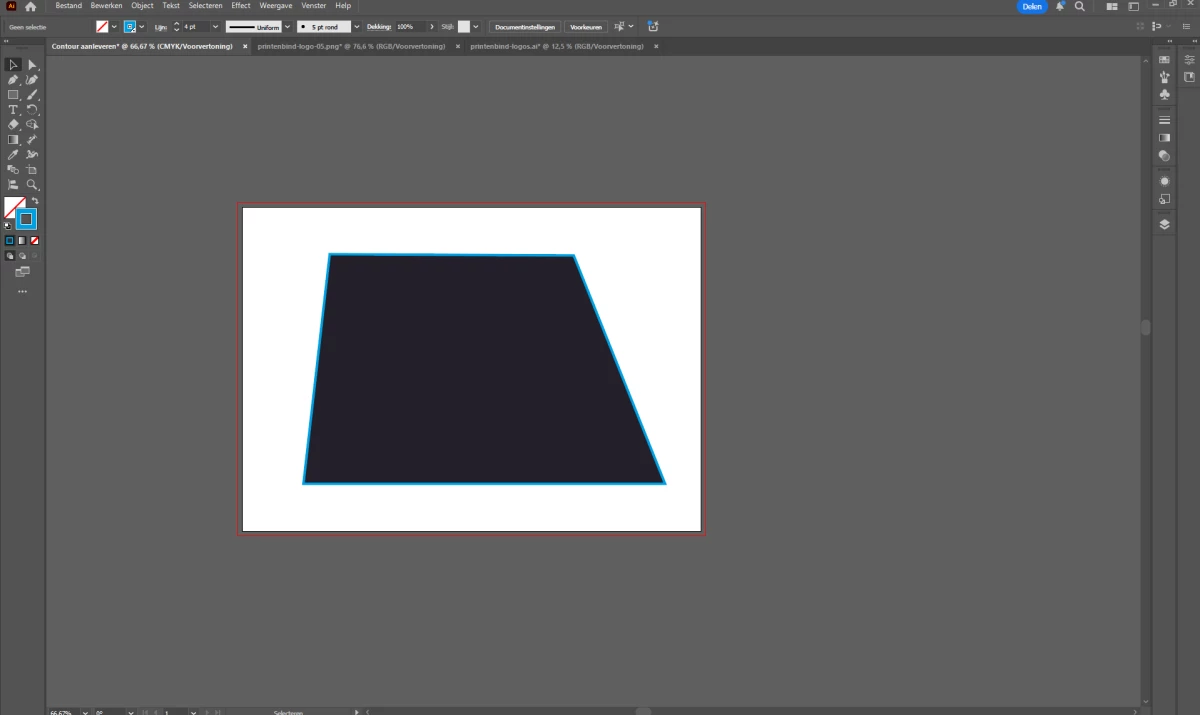Select the Eyedropper tool
Image resolution: width=1200 pixels, height=715 pixels.
(x=13, y=155)
